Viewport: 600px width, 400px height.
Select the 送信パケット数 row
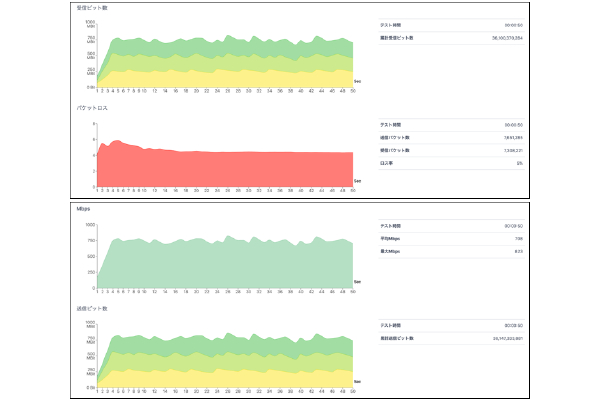point(450,137)
